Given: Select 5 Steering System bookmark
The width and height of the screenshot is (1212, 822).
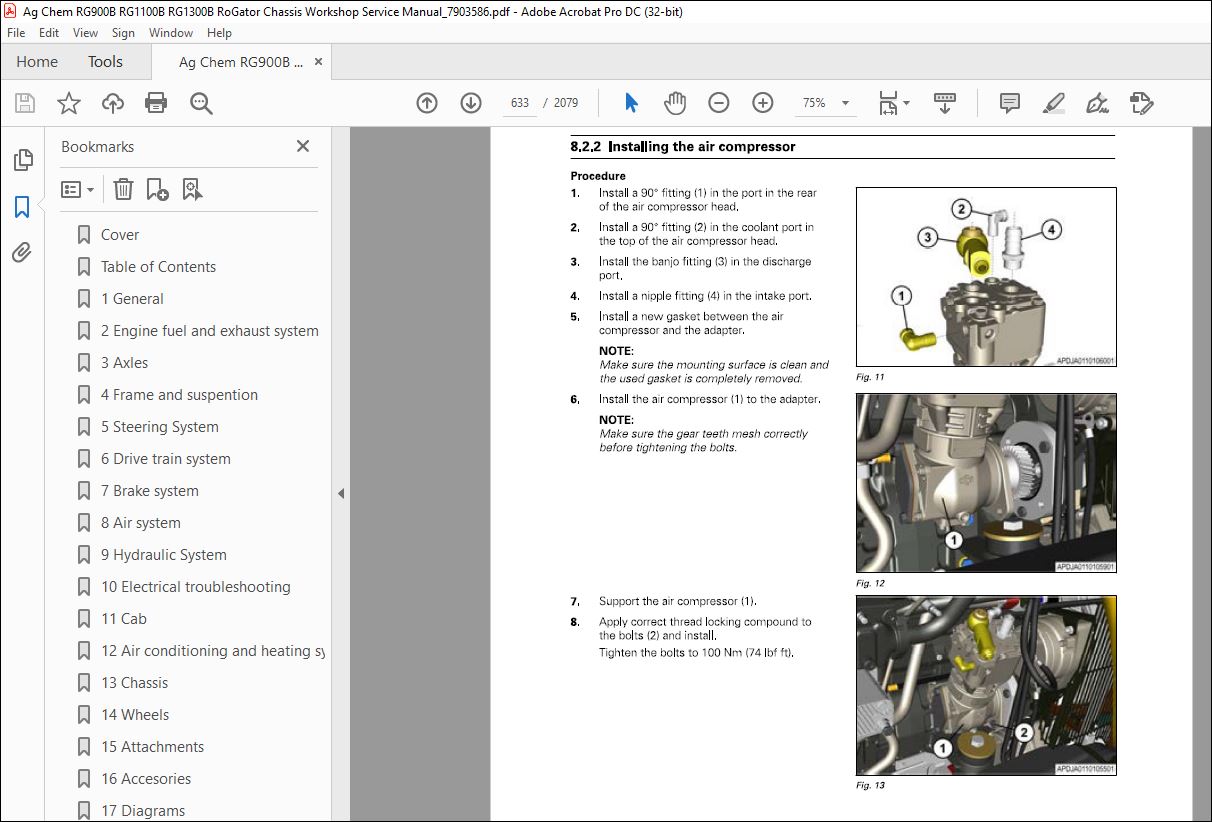Looking at the screenshot, I should [160, 427].
